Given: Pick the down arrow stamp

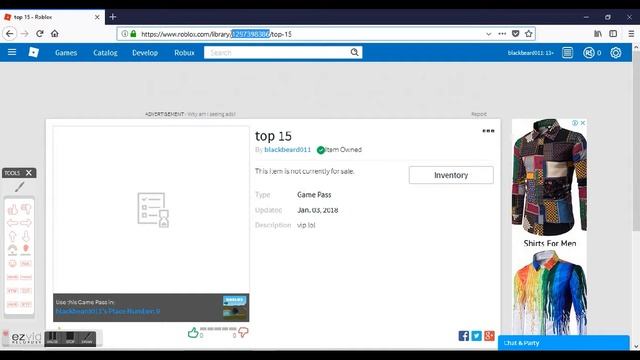Looking at the screenshot, I should click(x=26, y=236).
